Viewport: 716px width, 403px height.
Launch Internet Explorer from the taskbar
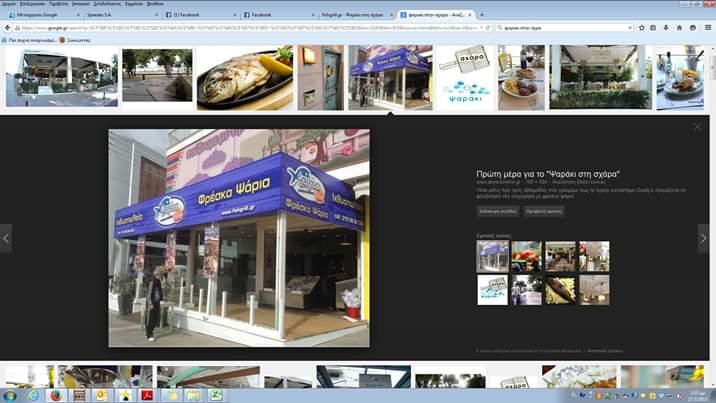[x=33, y=396]
